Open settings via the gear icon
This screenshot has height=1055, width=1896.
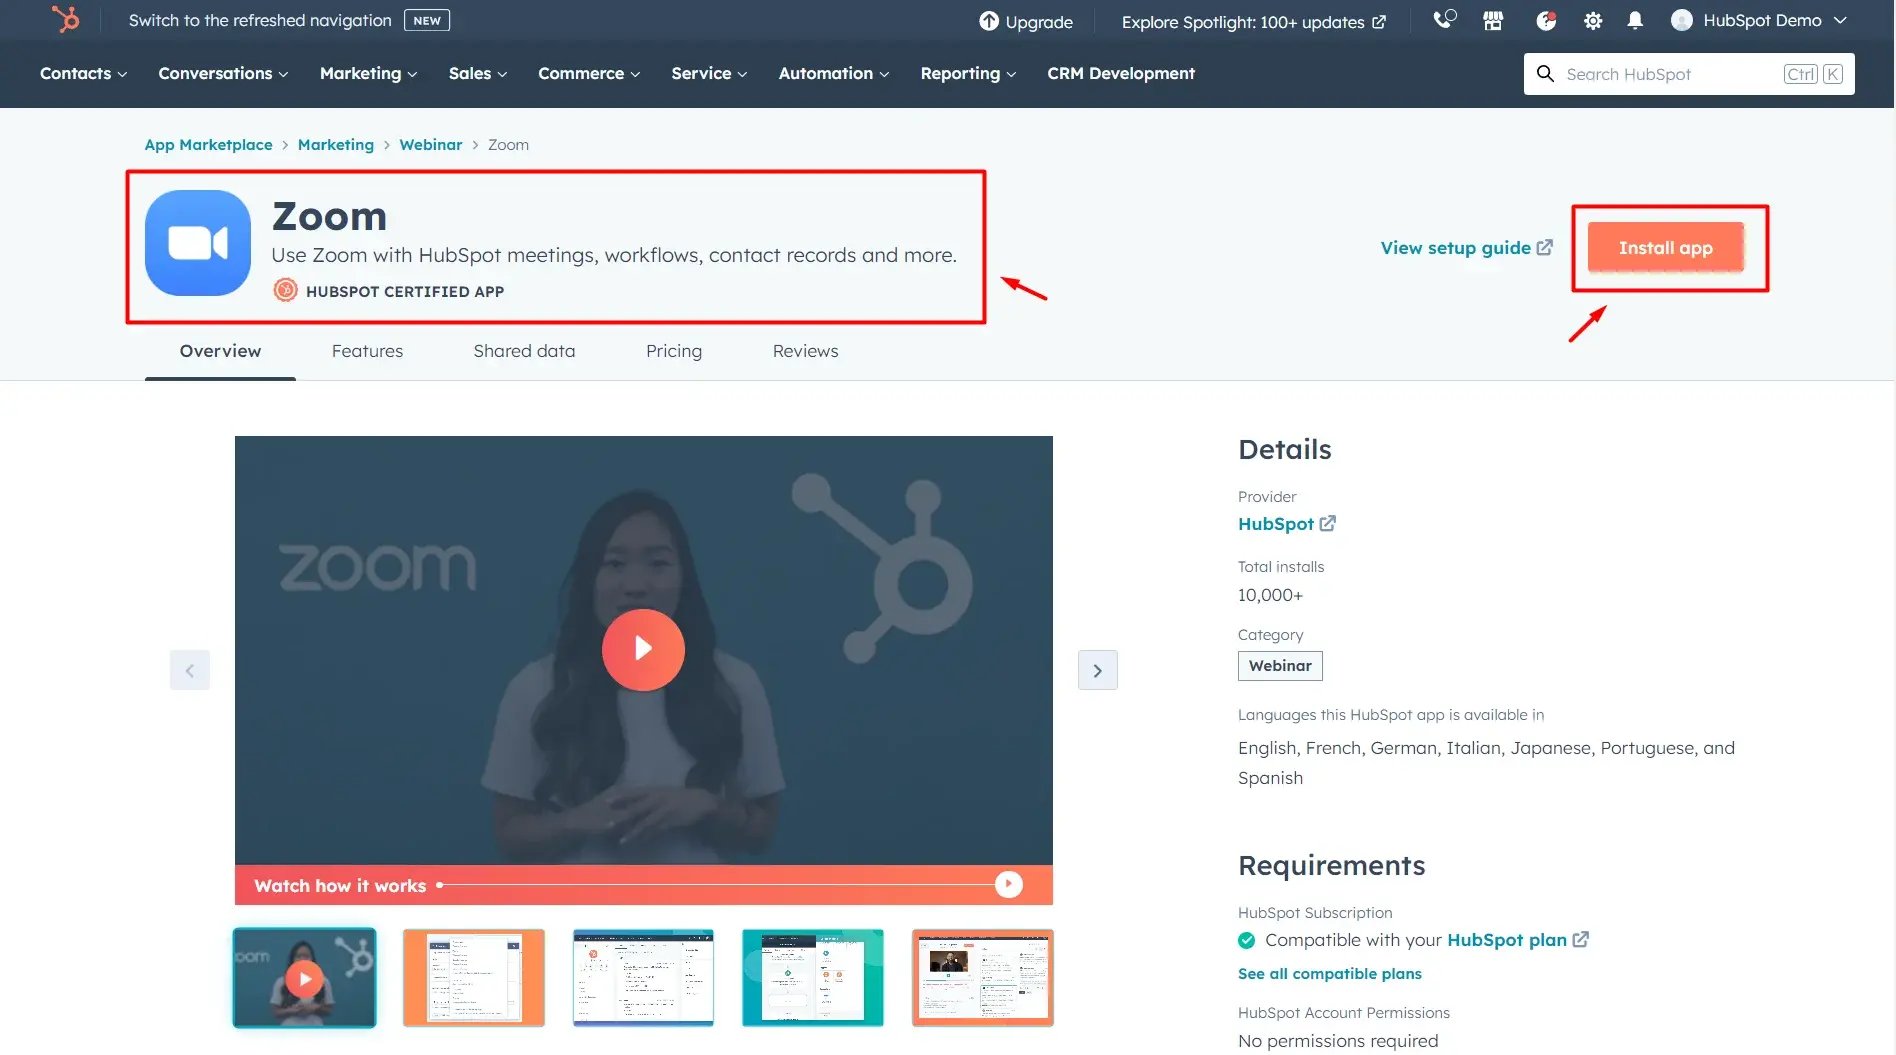(1592, 20)
